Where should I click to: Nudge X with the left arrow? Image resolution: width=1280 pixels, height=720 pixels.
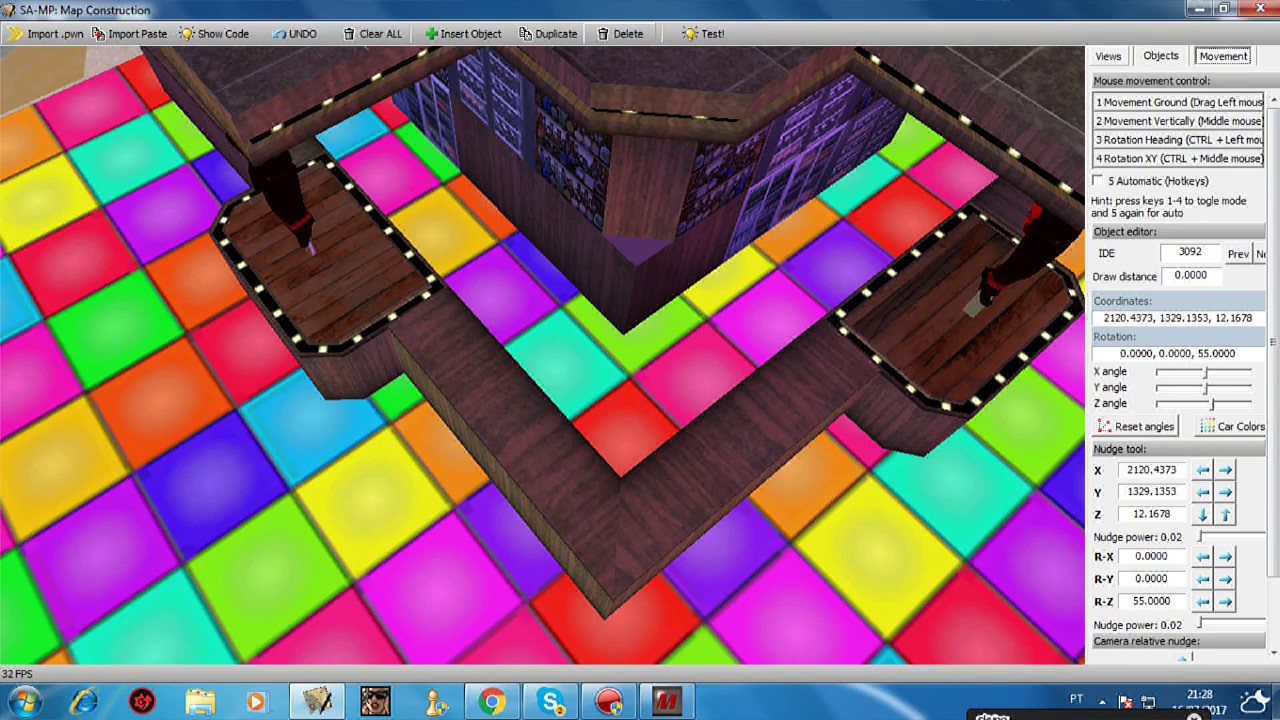[1203, 470]
